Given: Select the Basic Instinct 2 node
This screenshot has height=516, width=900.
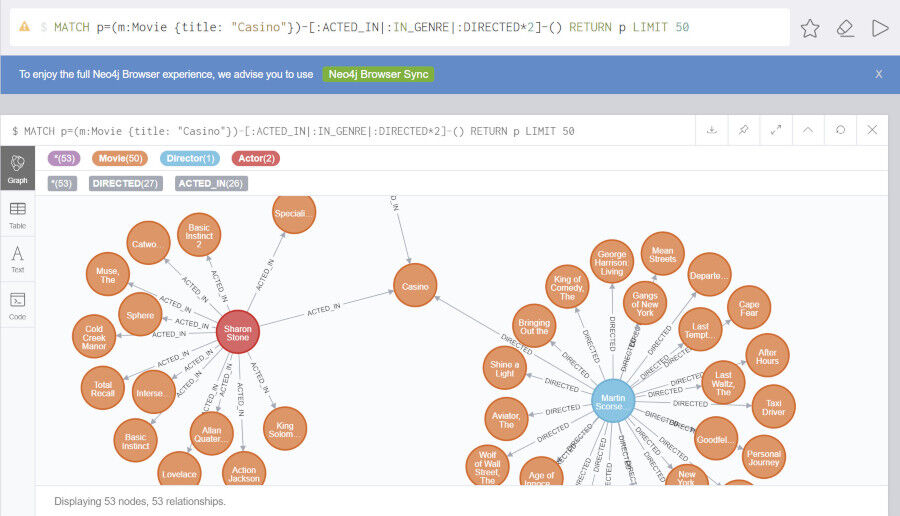Looking at the screenshot, I should click(199, 235).
